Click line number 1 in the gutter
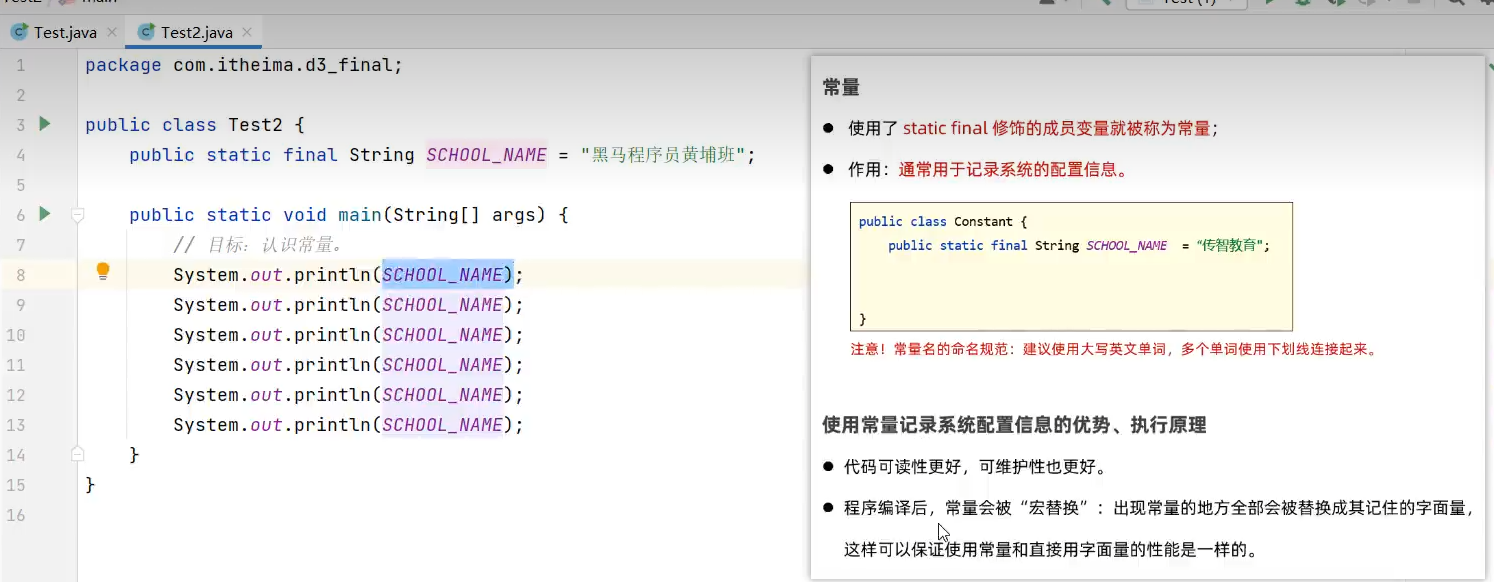1494x582 pixels. 21,65
